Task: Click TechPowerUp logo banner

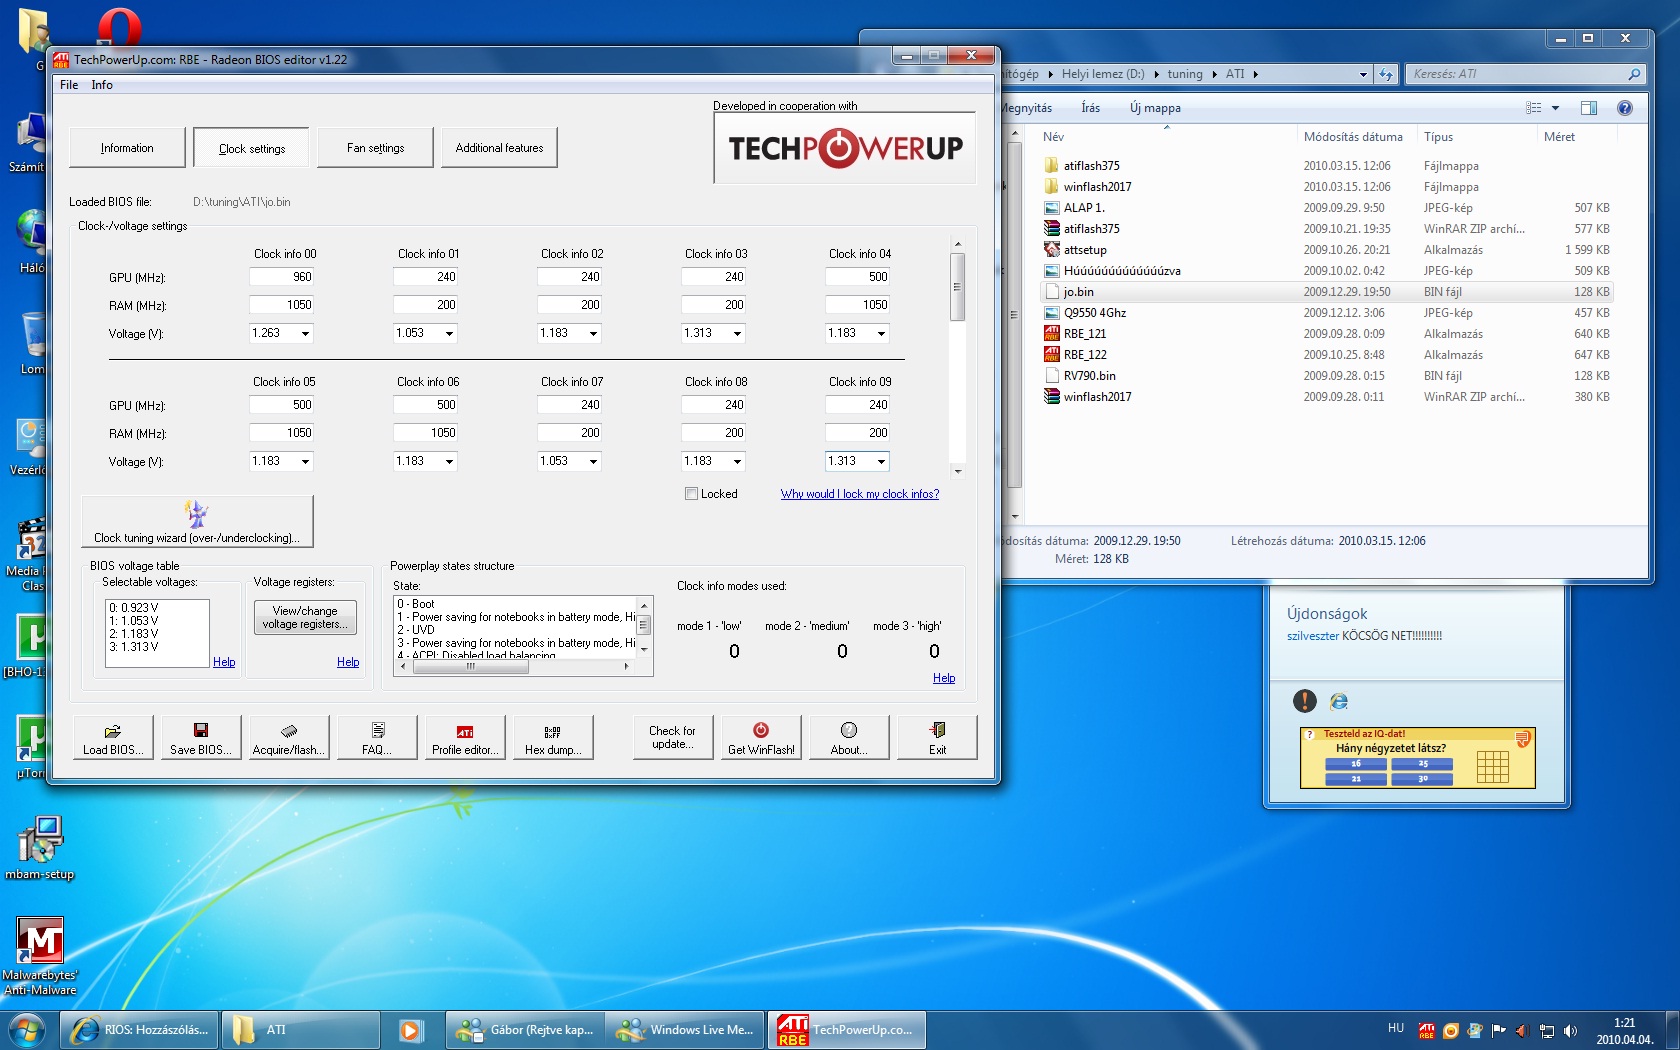Action: click(844, 148)
